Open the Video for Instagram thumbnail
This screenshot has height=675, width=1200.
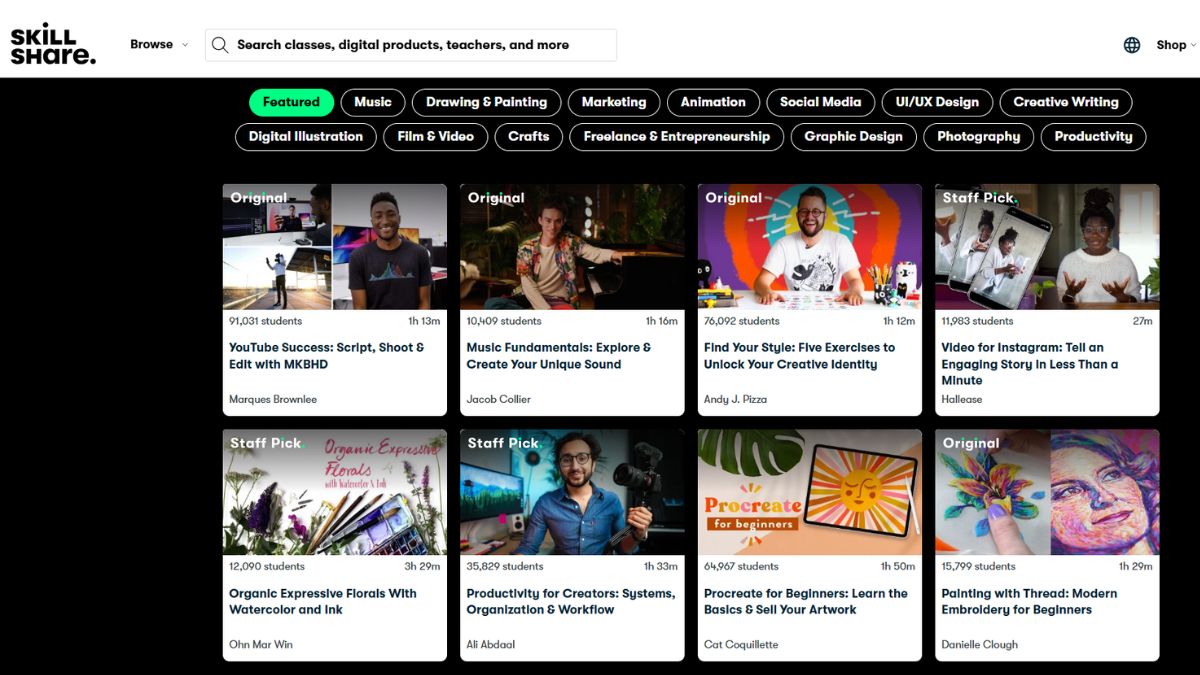[1047, 246]
